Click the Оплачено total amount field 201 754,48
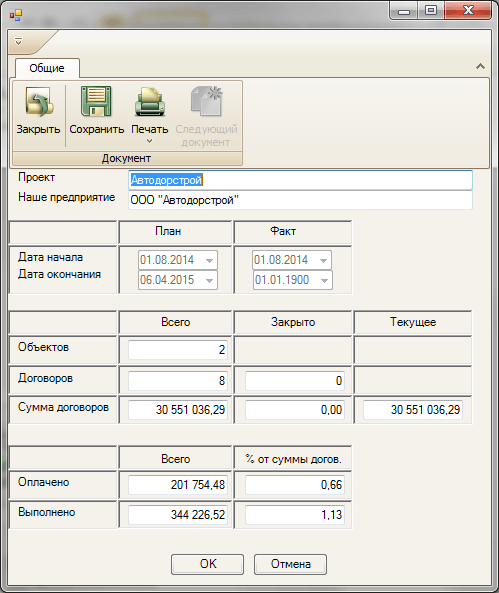The height and width of the screenshot is (593, 499). (178, 485)
